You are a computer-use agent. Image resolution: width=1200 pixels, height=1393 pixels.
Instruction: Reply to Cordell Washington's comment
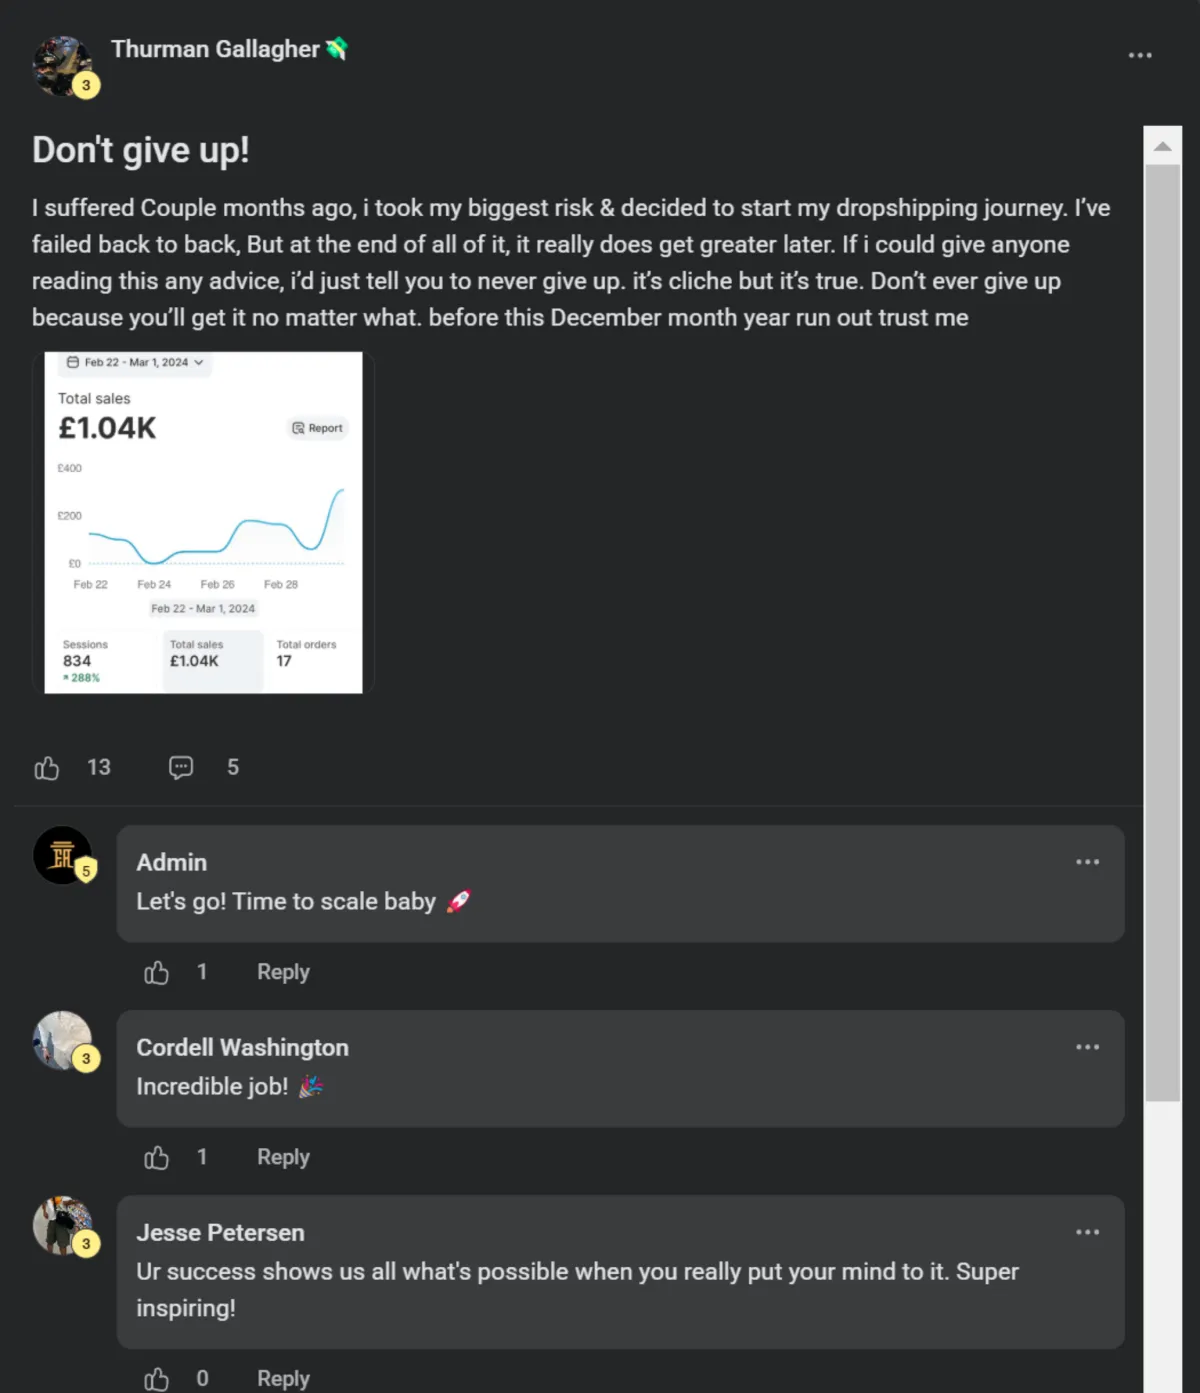point(283,1157)
